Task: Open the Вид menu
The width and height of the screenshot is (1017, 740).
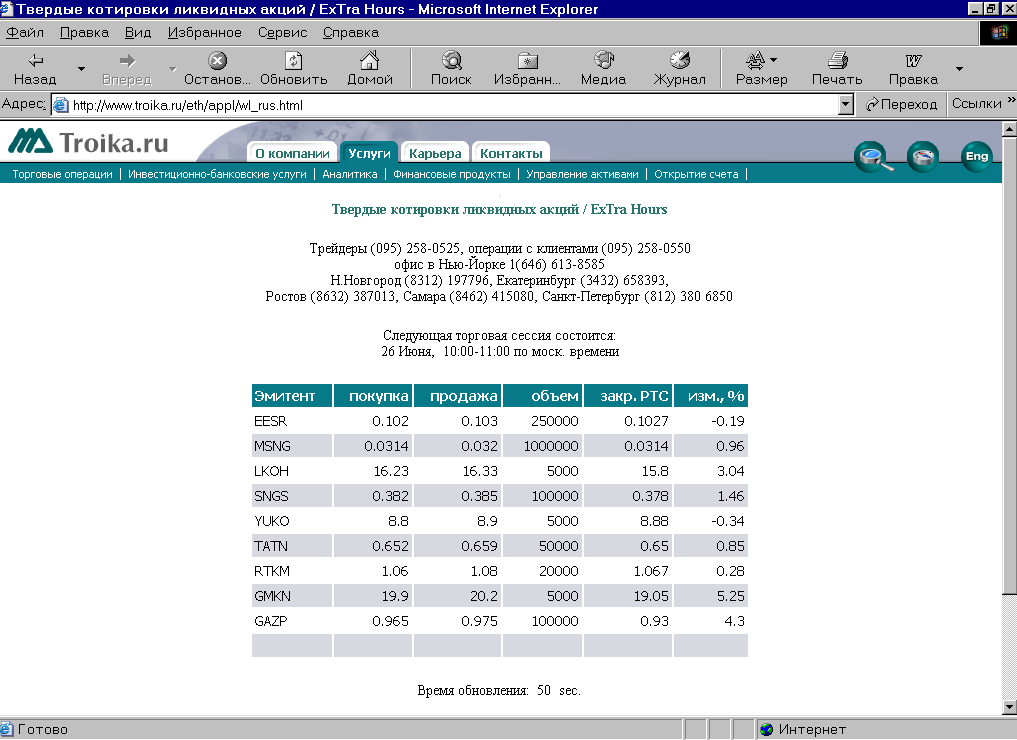Action: (138, 32)
